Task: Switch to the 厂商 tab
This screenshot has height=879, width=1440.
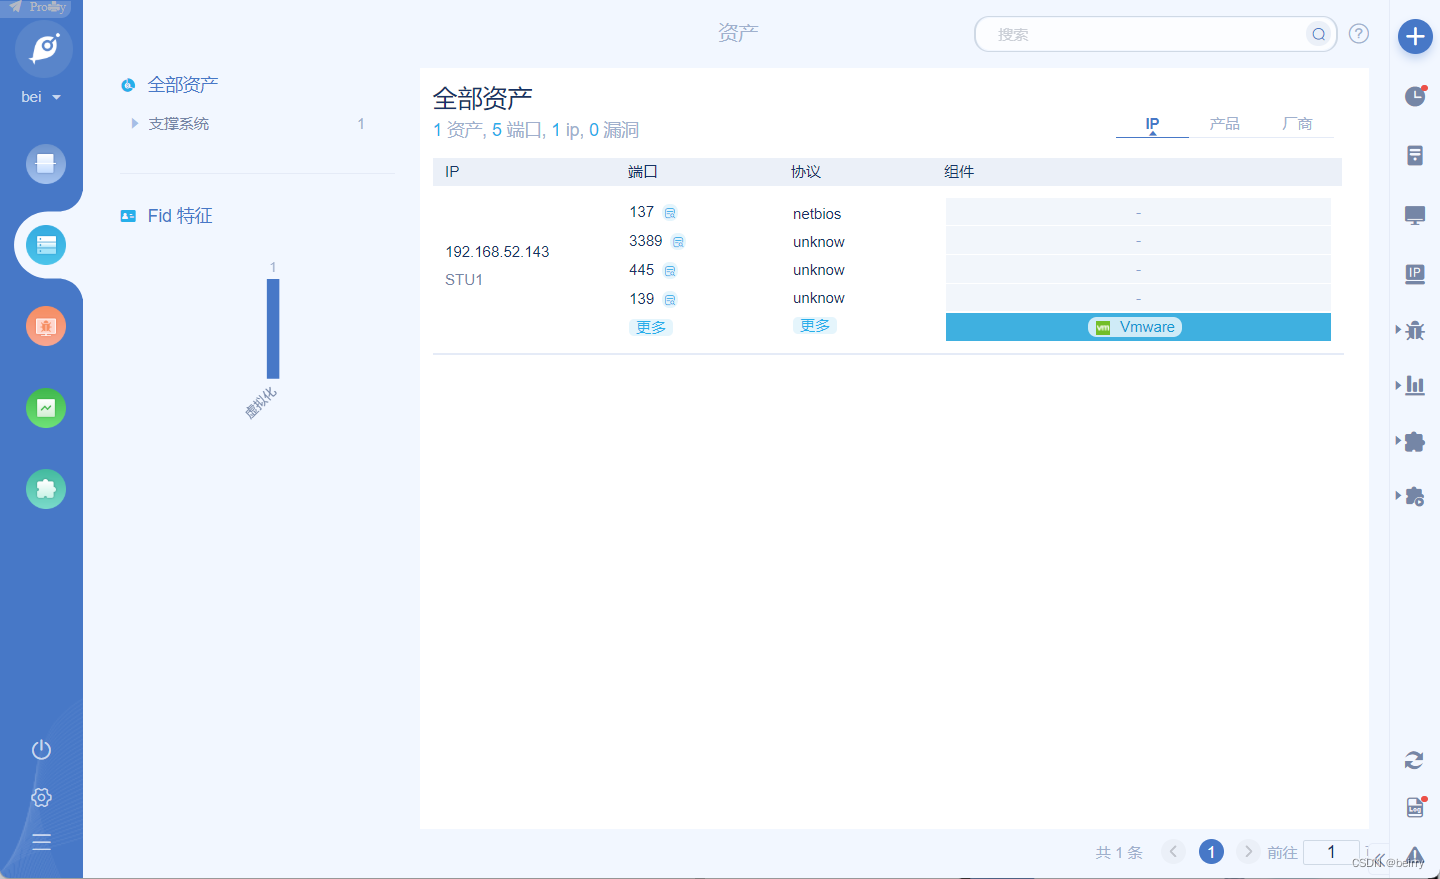Action: pos(1298,124)
